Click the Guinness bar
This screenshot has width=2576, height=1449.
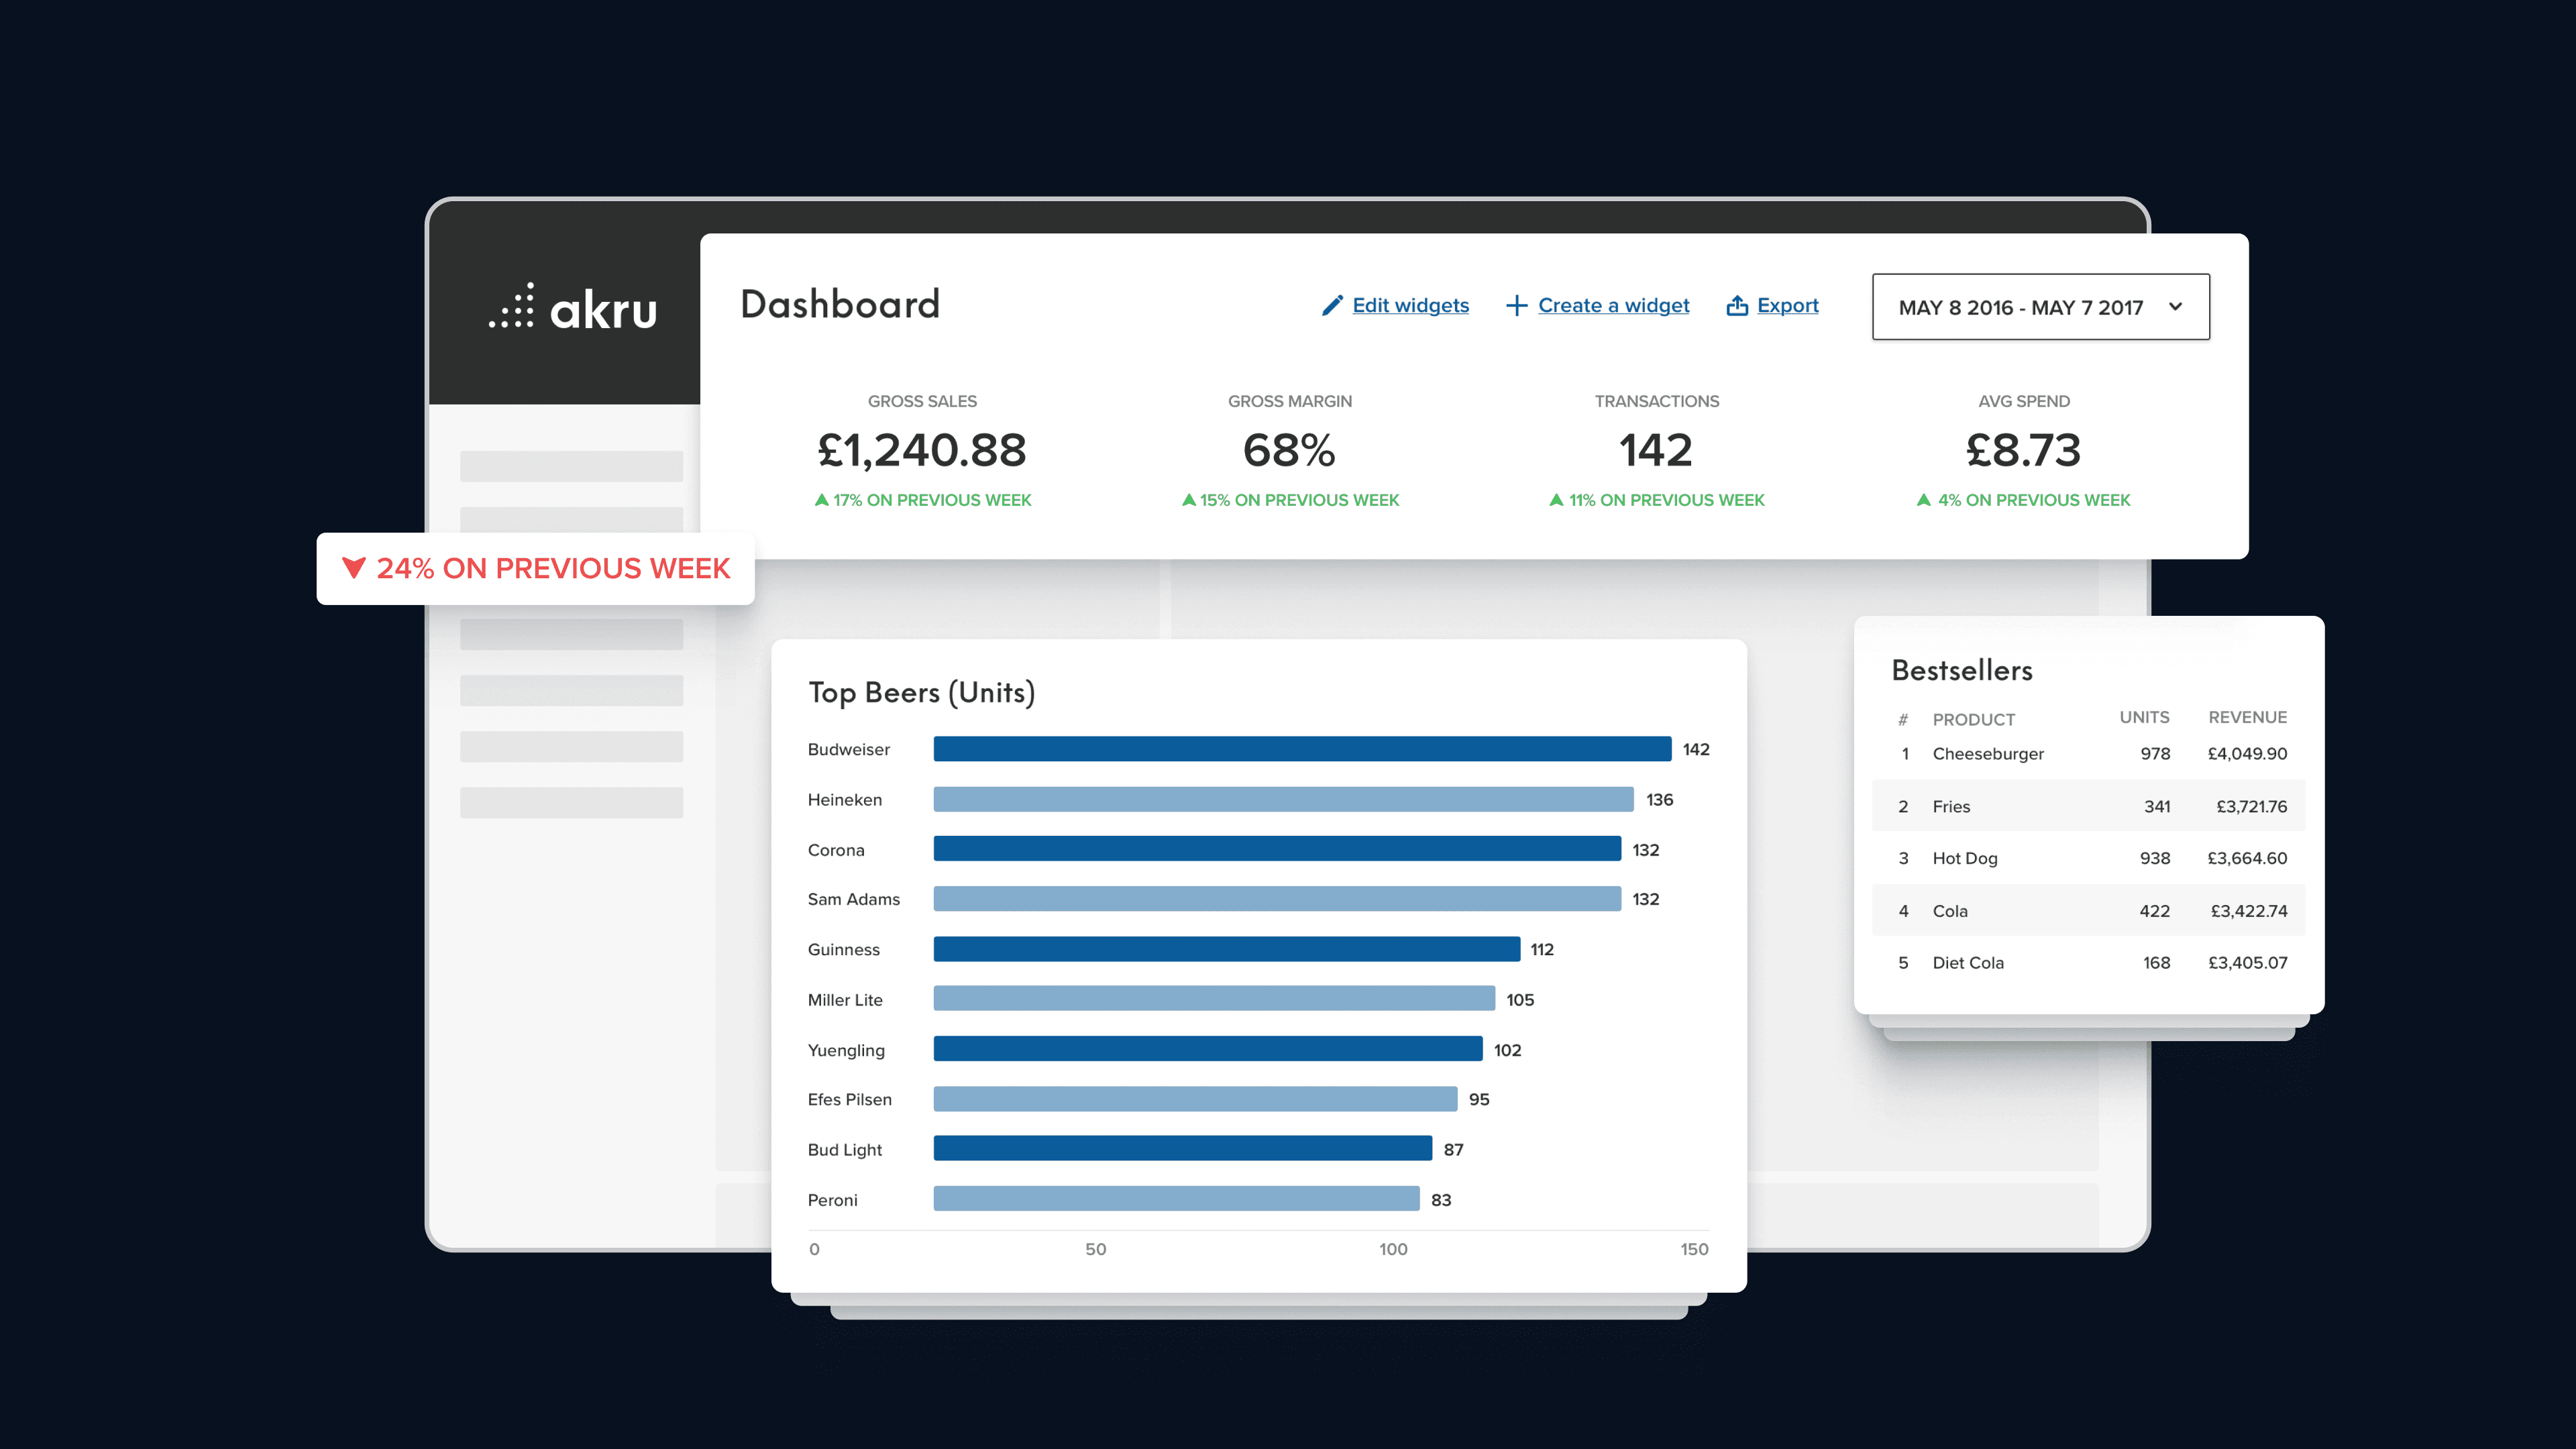click(1227, 949)
